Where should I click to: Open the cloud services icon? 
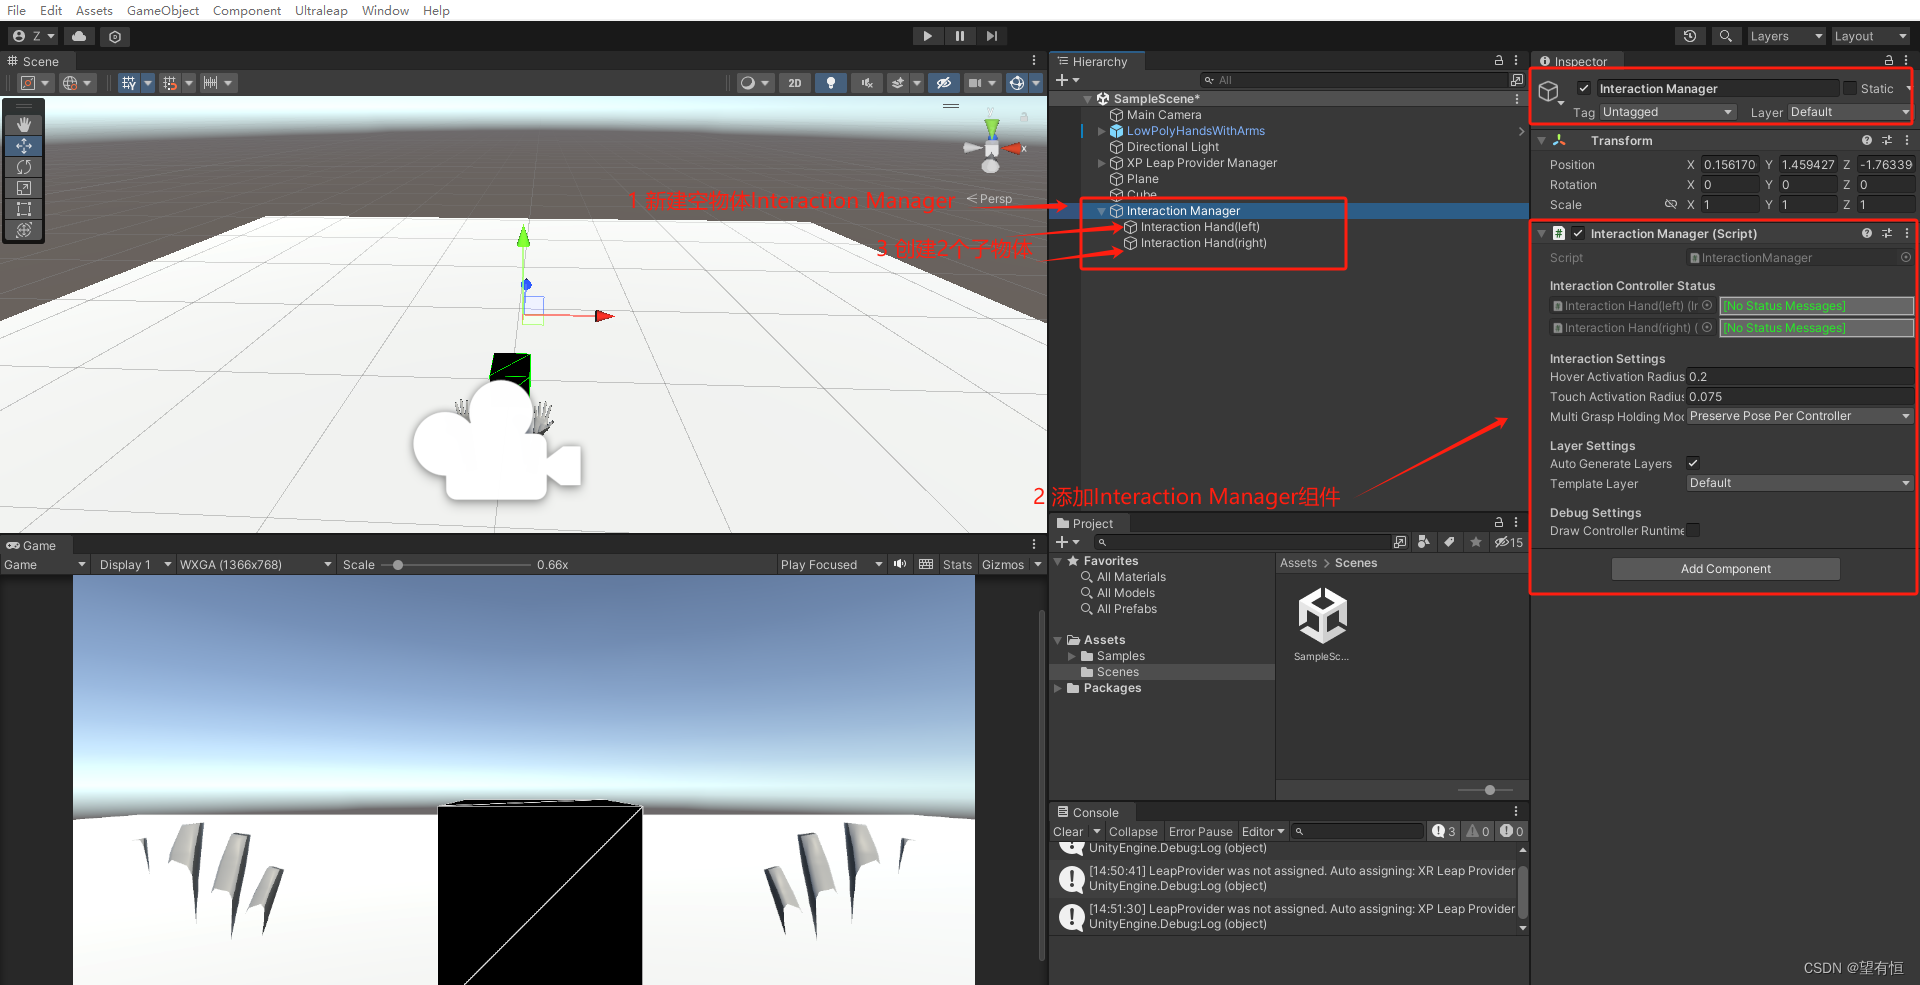click(x=79, y=36)
